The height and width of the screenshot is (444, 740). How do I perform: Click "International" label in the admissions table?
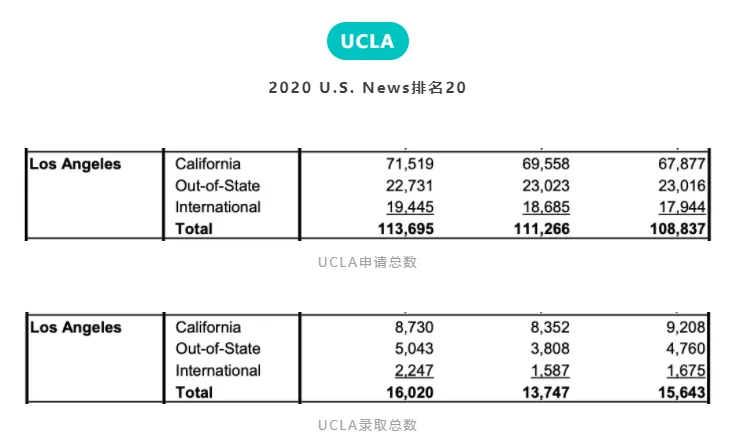click(218, 370)
